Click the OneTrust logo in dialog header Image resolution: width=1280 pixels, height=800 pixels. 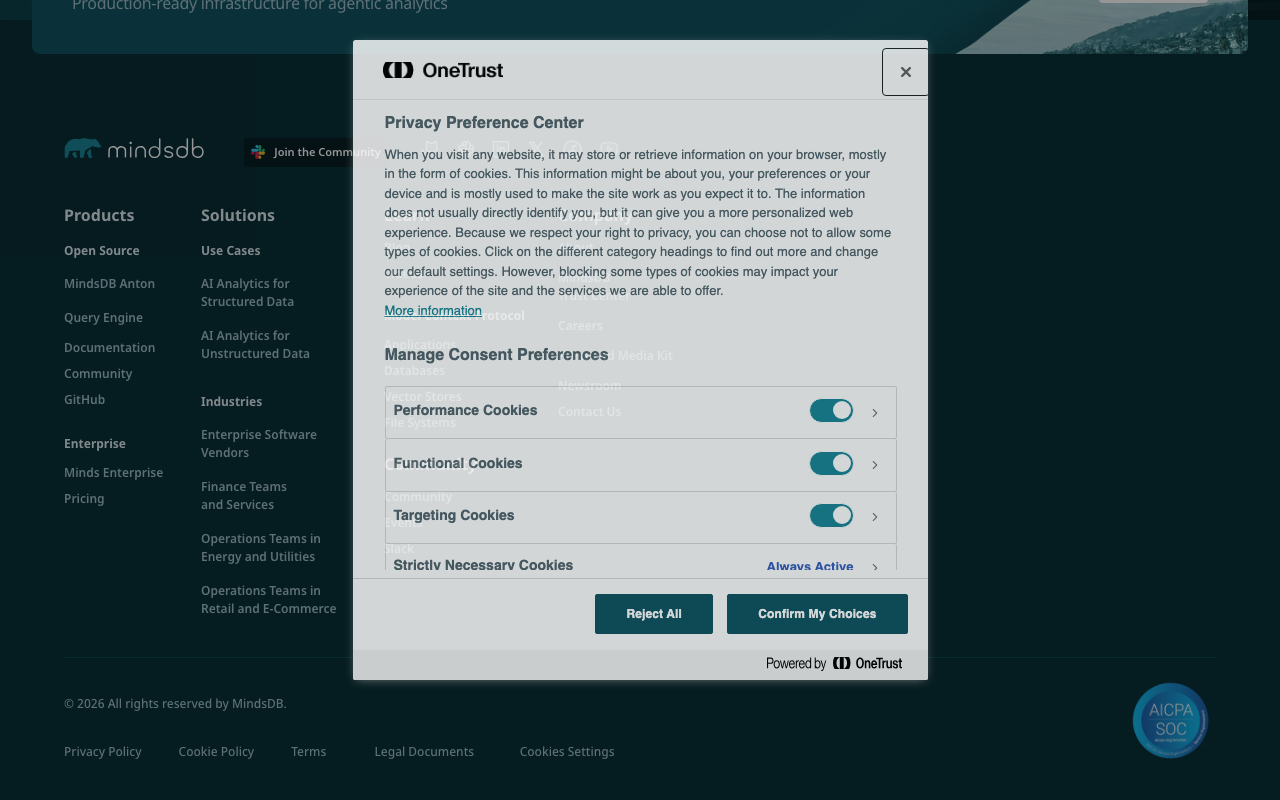coord(443,70)
